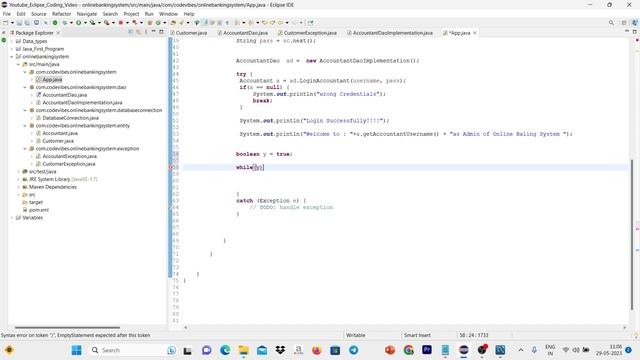Minimize the Package Explorer view
Viewport: 640px width, 360px height.
click(153, 32)
